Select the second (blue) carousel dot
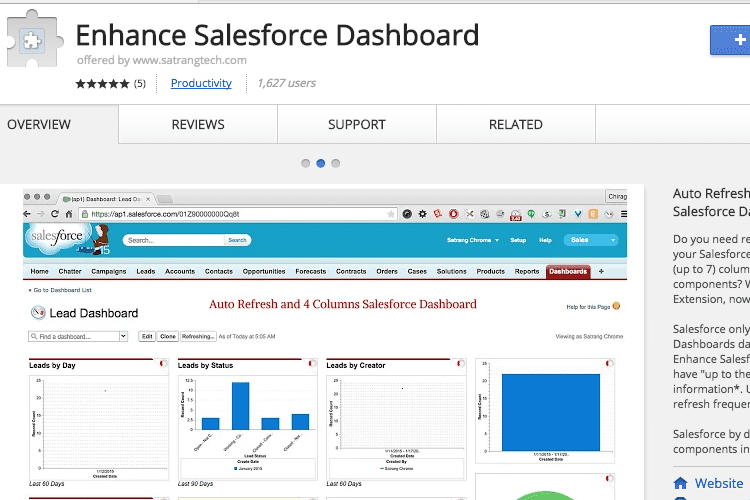 point(321,164)
